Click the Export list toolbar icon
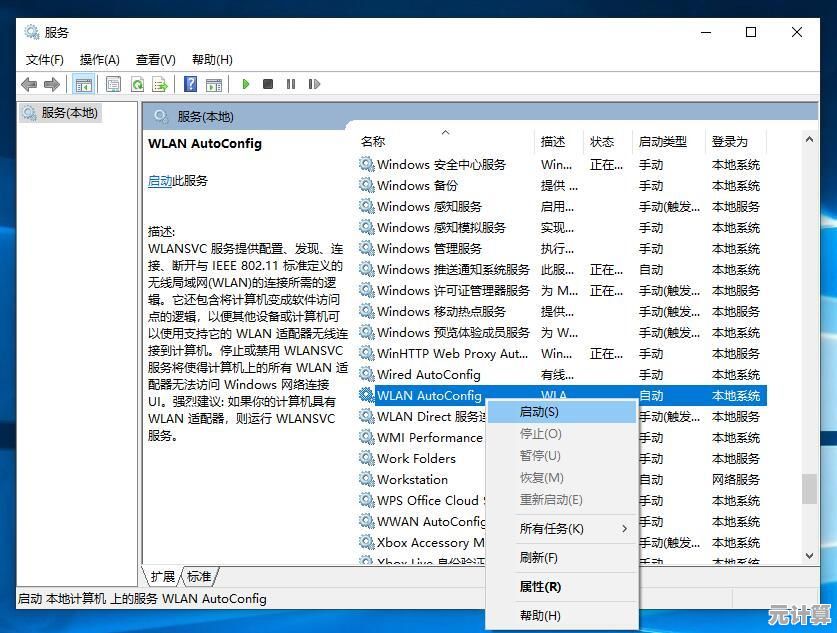The height and width of the screenshot is (633, 837). (160, 84)
